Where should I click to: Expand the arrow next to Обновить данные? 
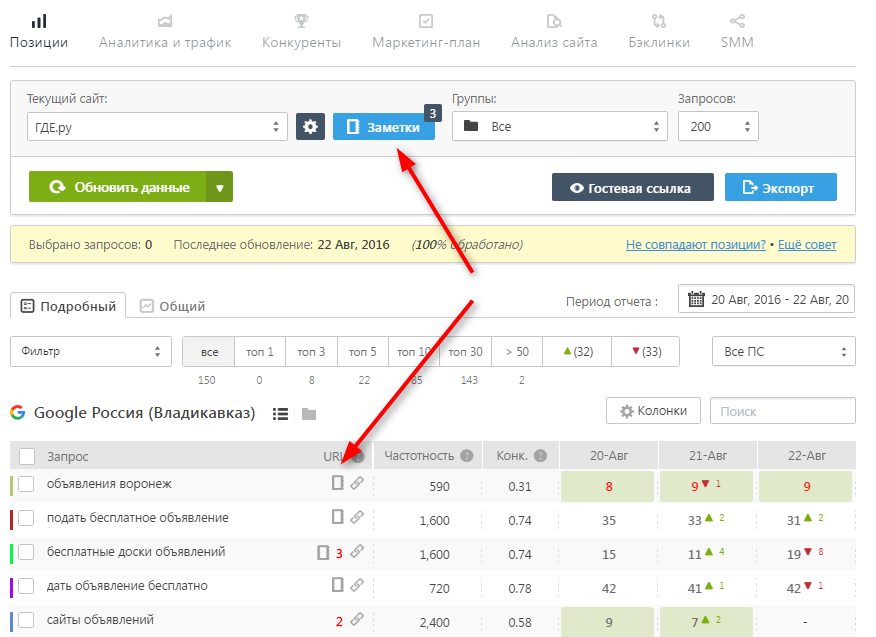(220, 187)
